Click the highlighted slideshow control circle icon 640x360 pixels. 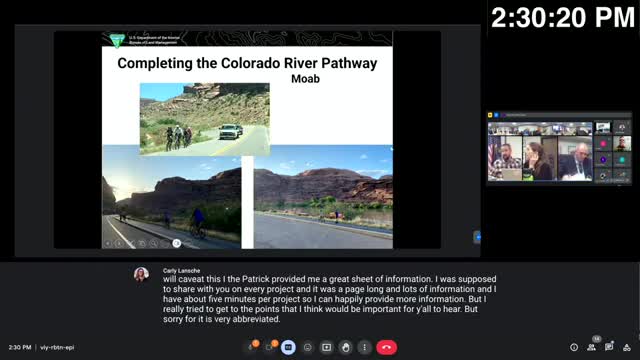point(176,243)
